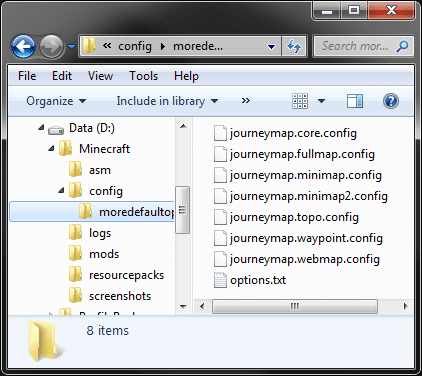422x376 pixels.
Task: Collapse the Data (D:) tree node
Action: coord(41,128)
